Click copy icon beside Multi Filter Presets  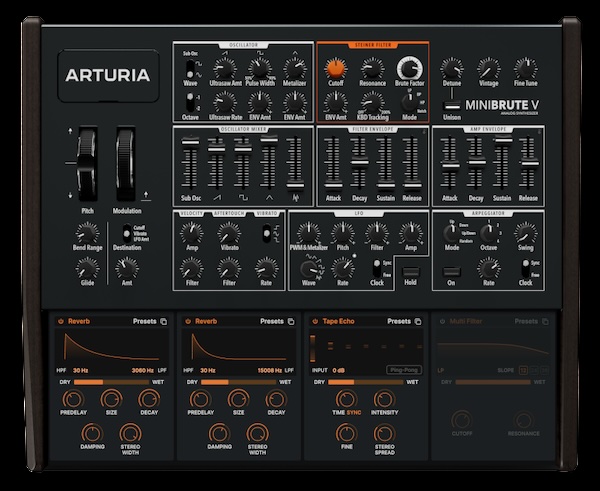(545, 321)
